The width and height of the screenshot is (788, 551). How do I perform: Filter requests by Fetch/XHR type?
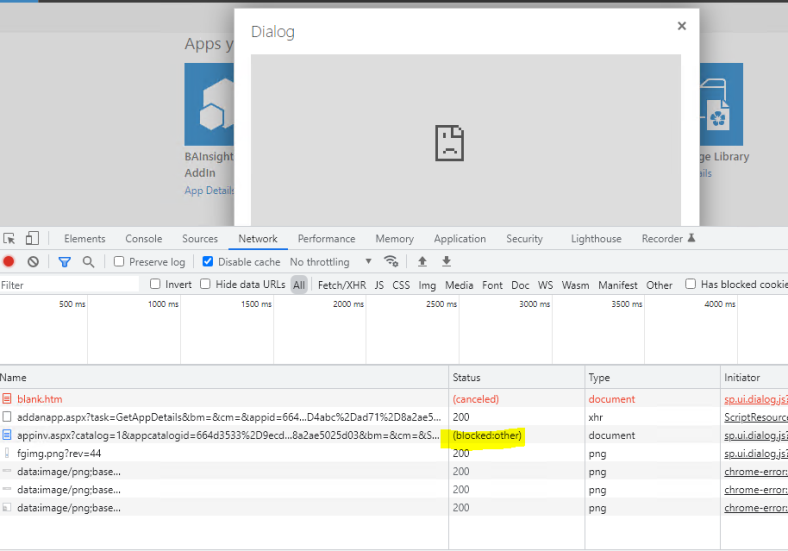point(341,285)
